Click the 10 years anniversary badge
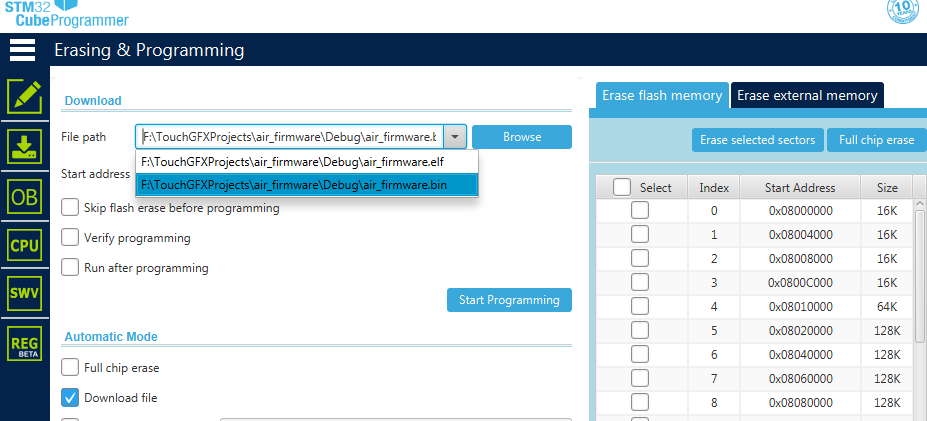Viewport: 927px width, 421px height. tap(905, 11)
